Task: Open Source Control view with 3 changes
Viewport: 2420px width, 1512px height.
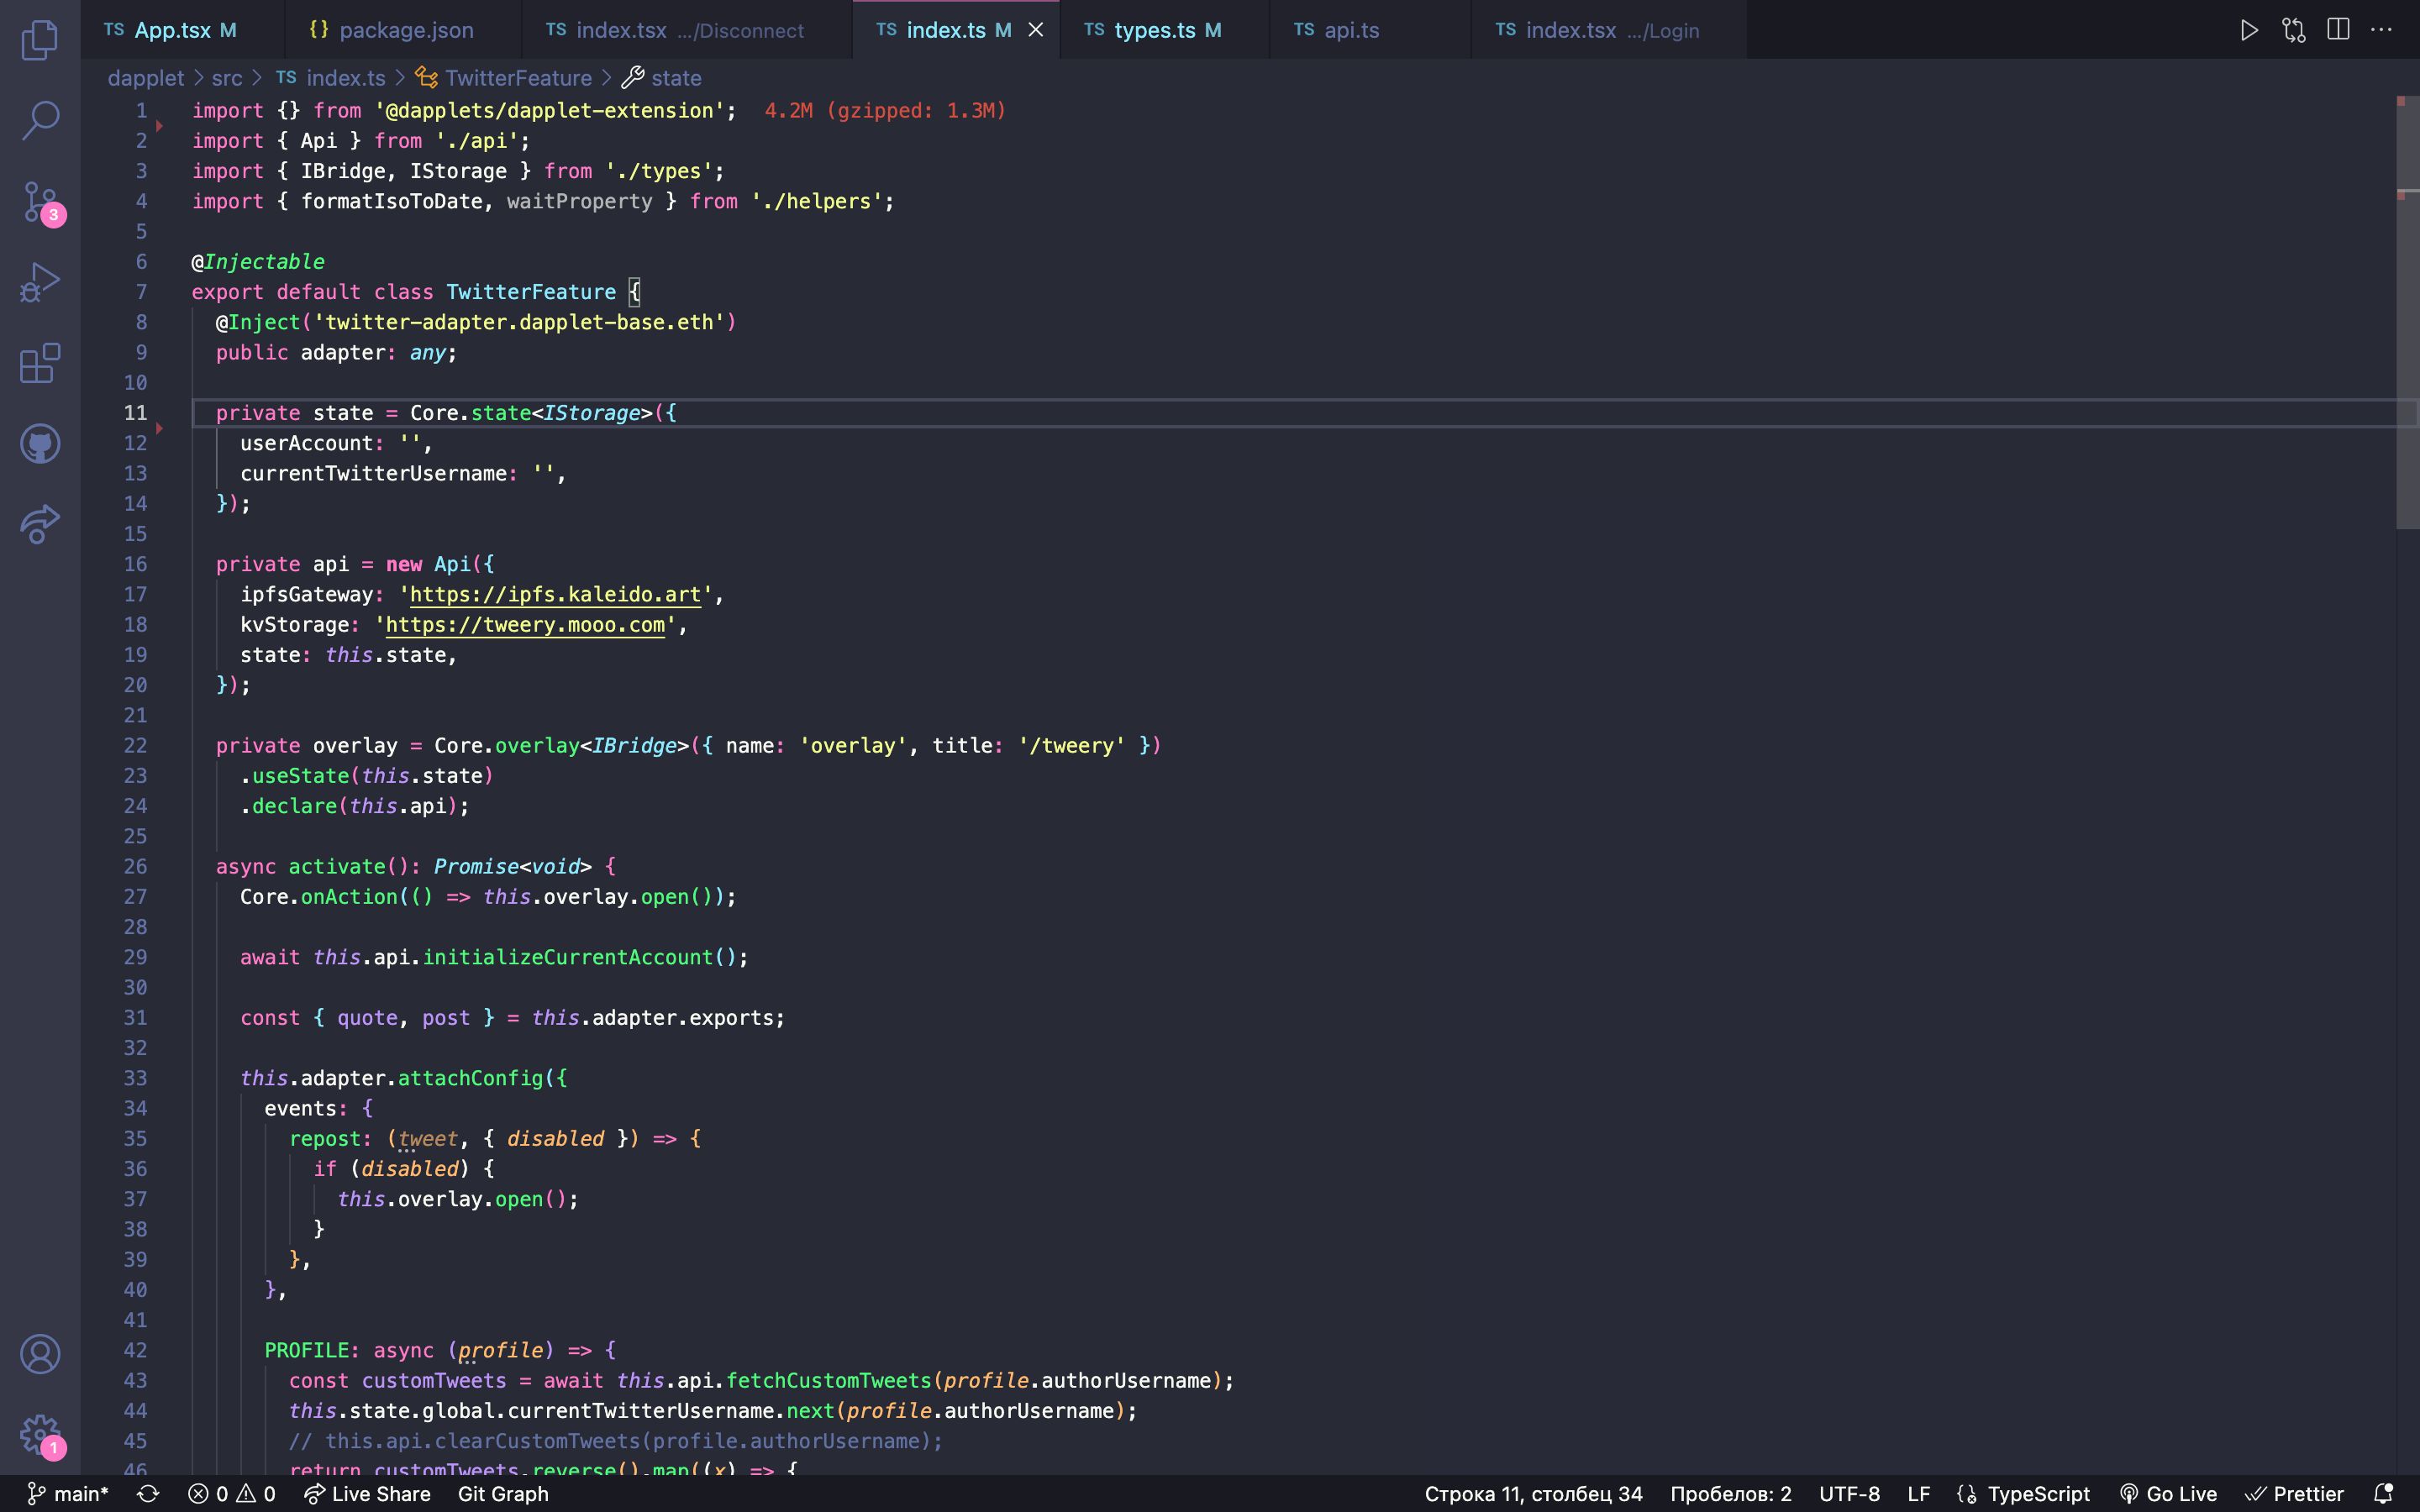Action: [x=40, y=202]
